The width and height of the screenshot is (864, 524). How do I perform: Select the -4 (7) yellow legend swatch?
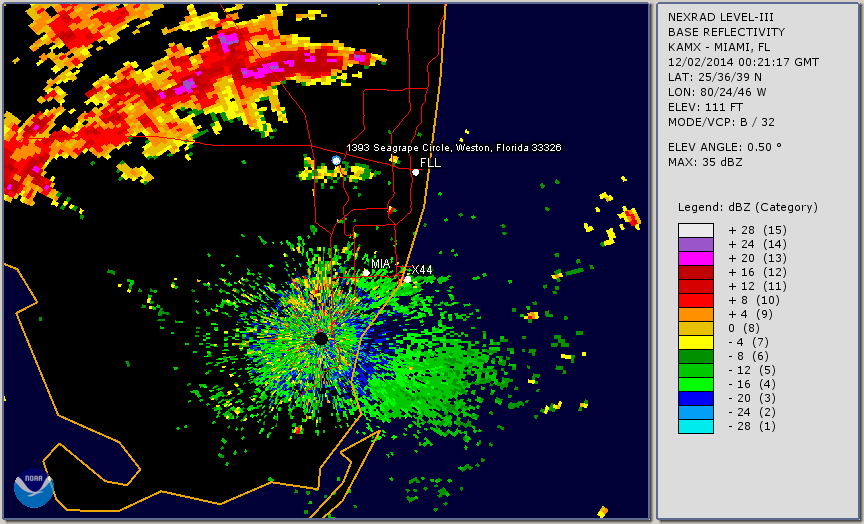696,343
